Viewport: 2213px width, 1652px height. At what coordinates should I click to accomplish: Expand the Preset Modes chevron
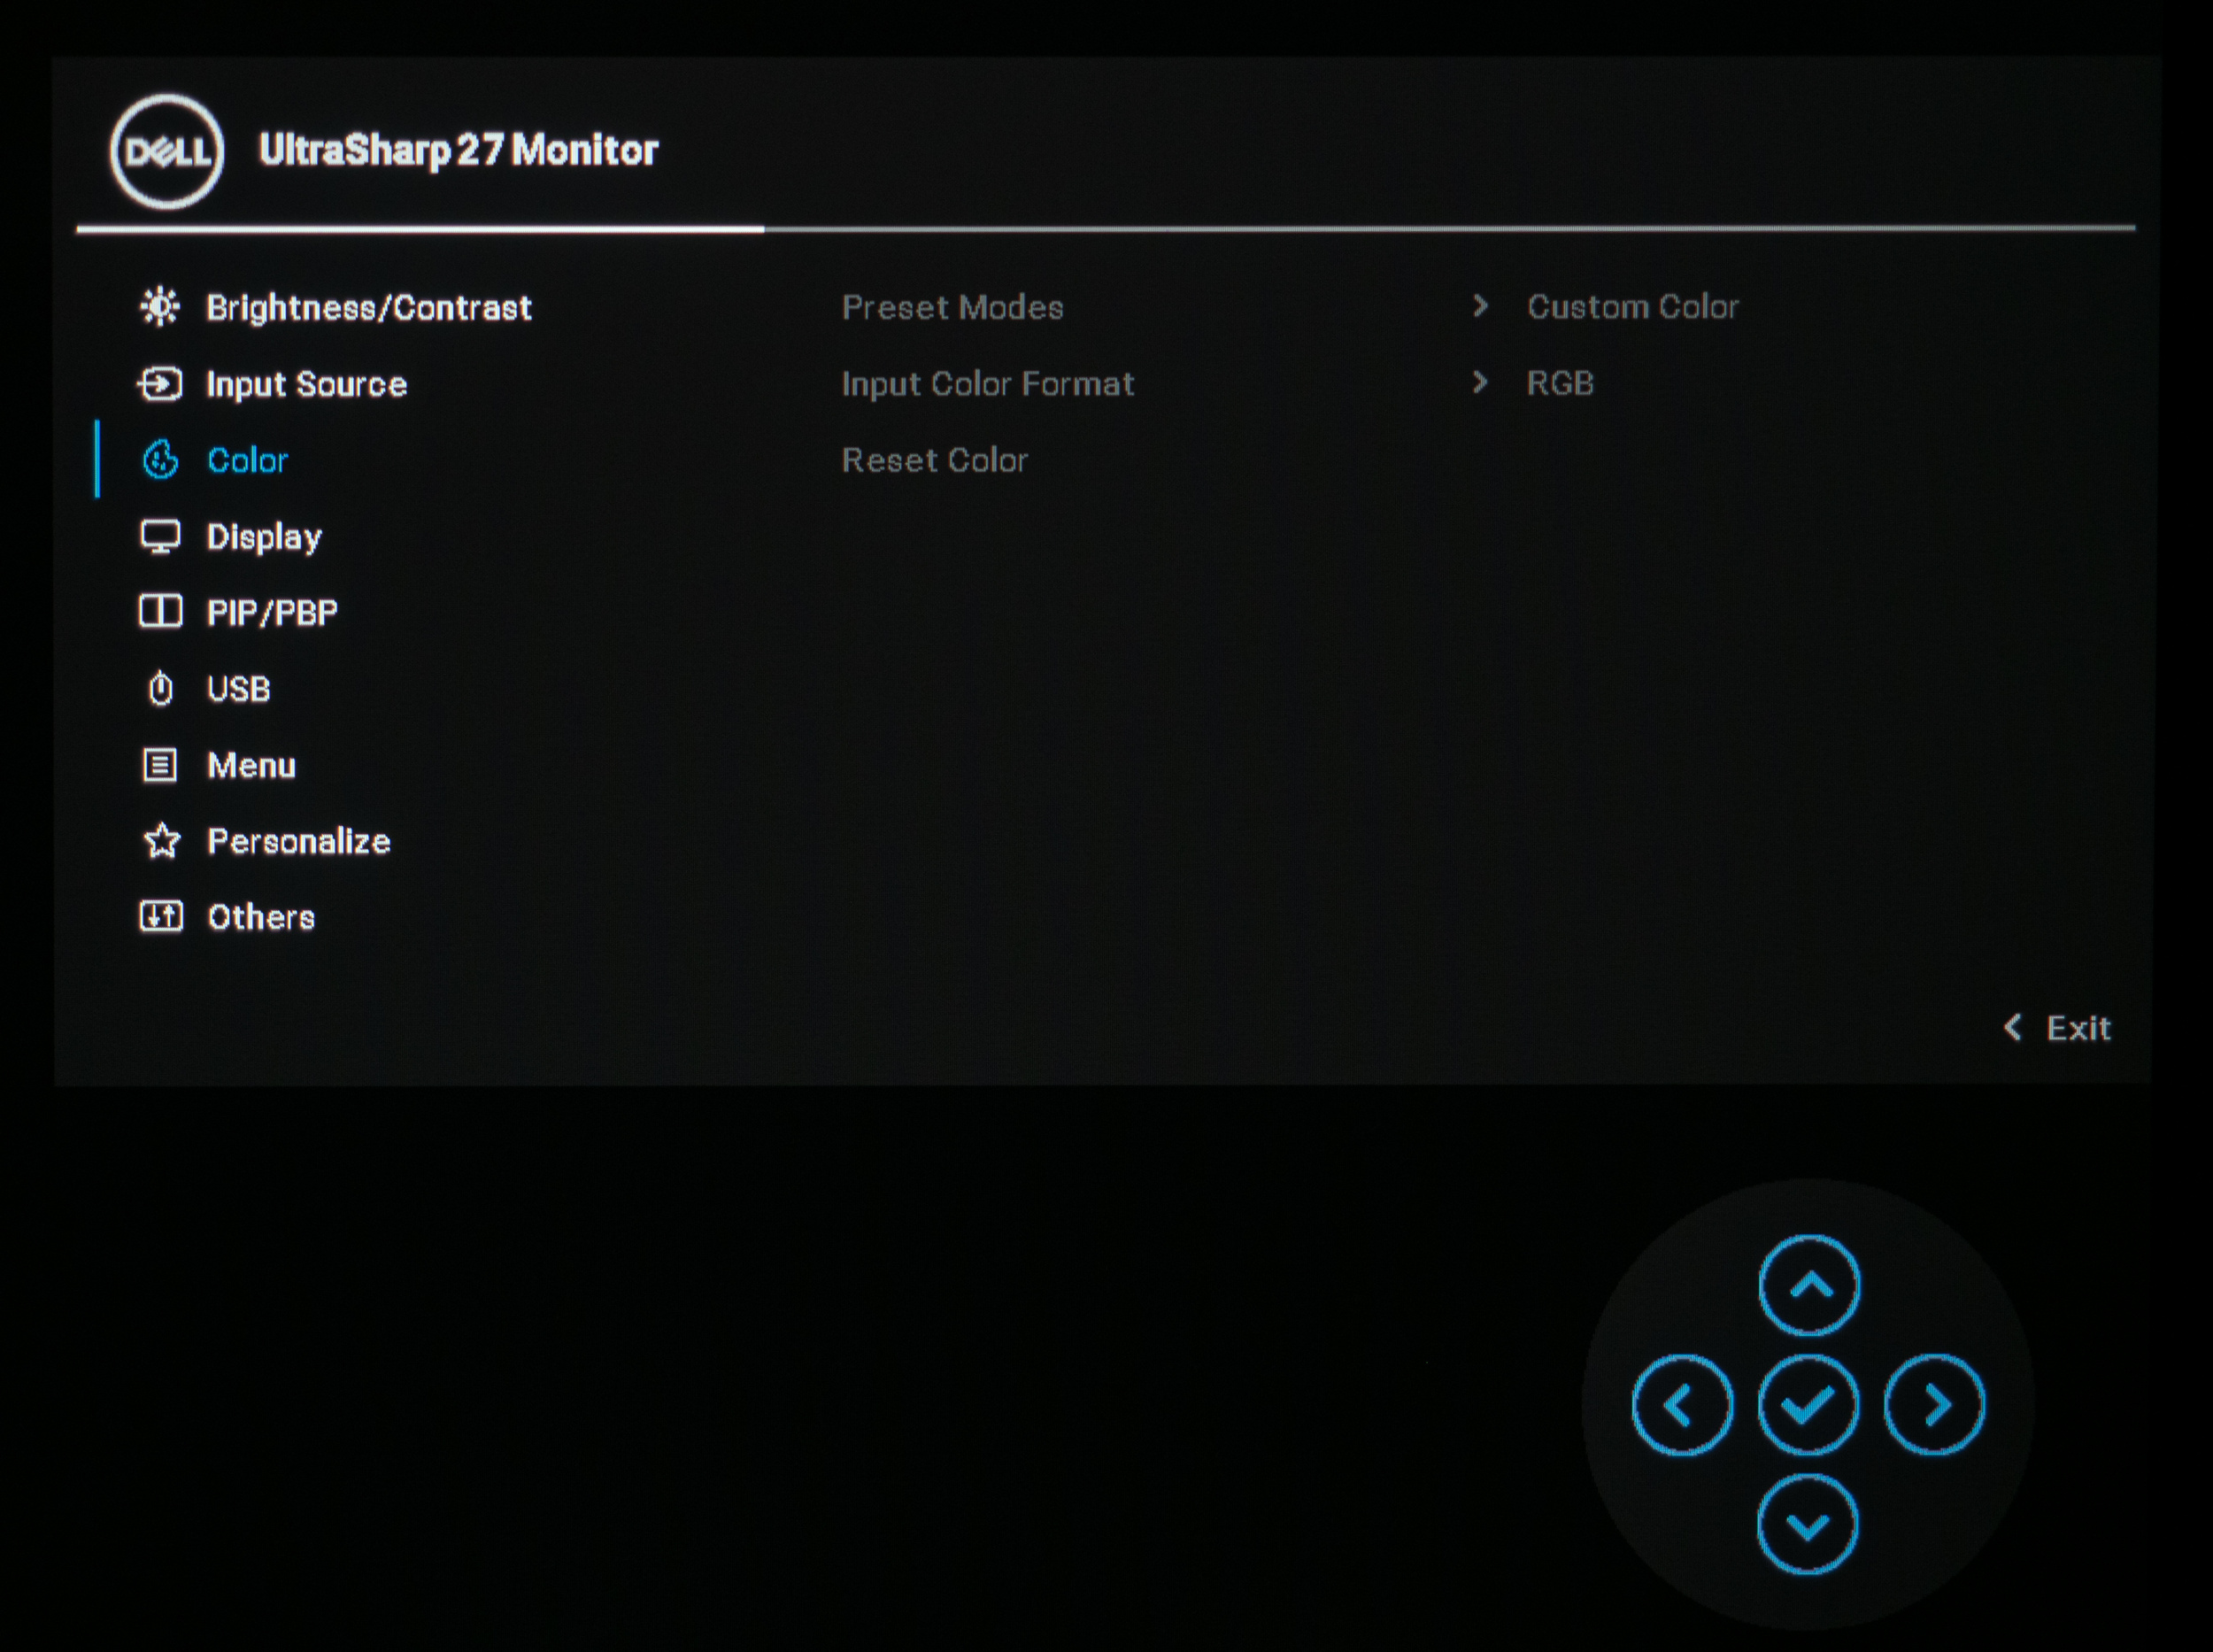click(x=1481, y=306)
